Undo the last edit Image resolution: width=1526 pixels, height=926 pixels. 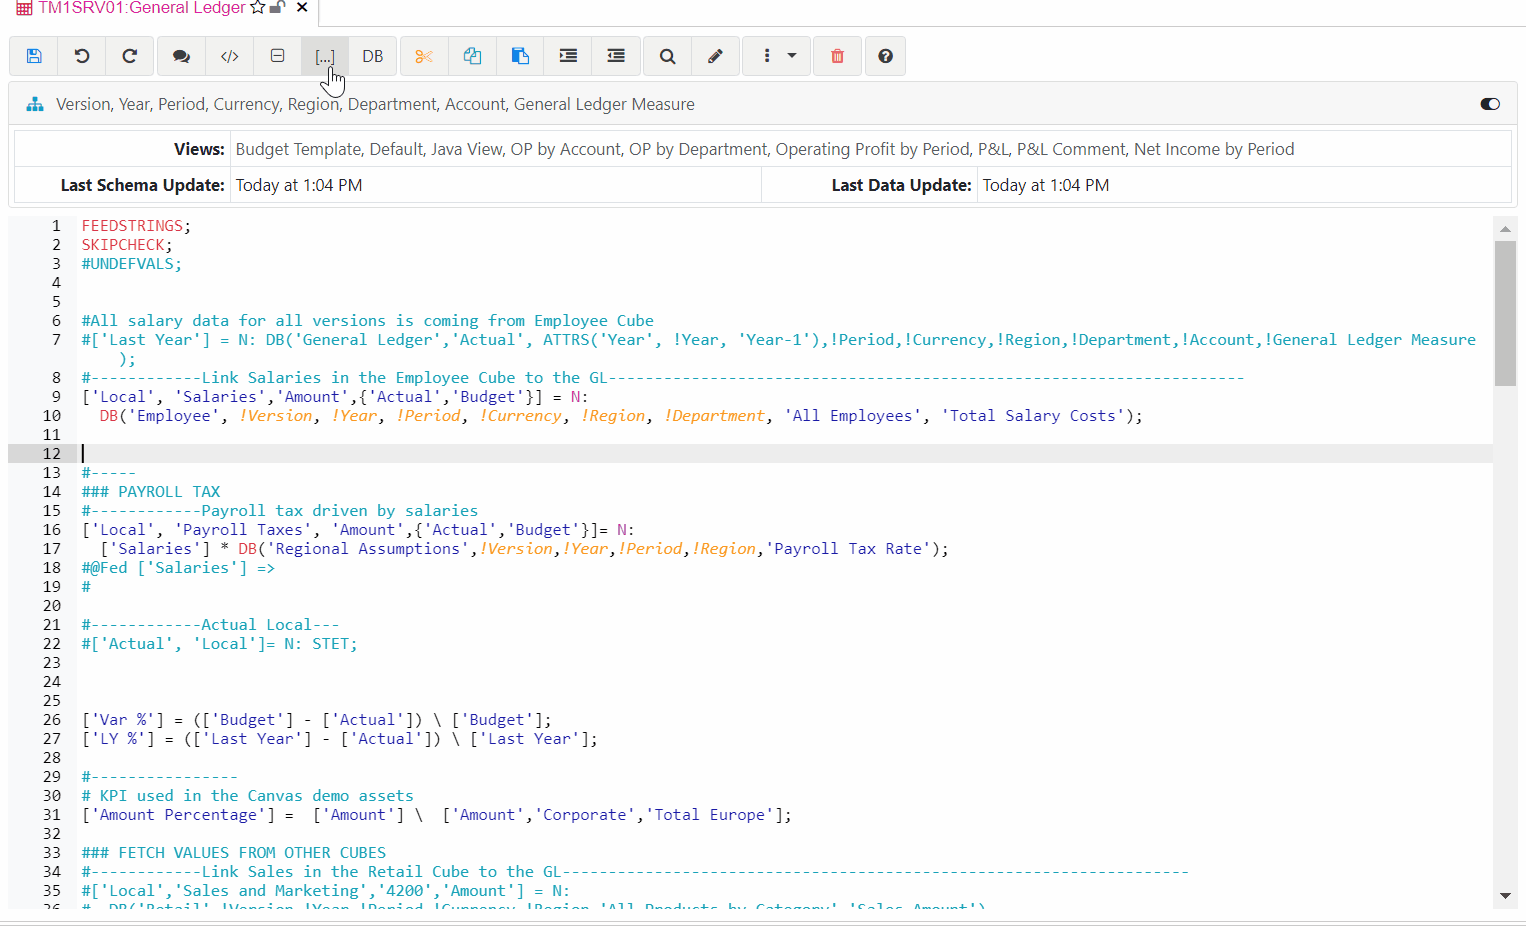coord(81,56)
